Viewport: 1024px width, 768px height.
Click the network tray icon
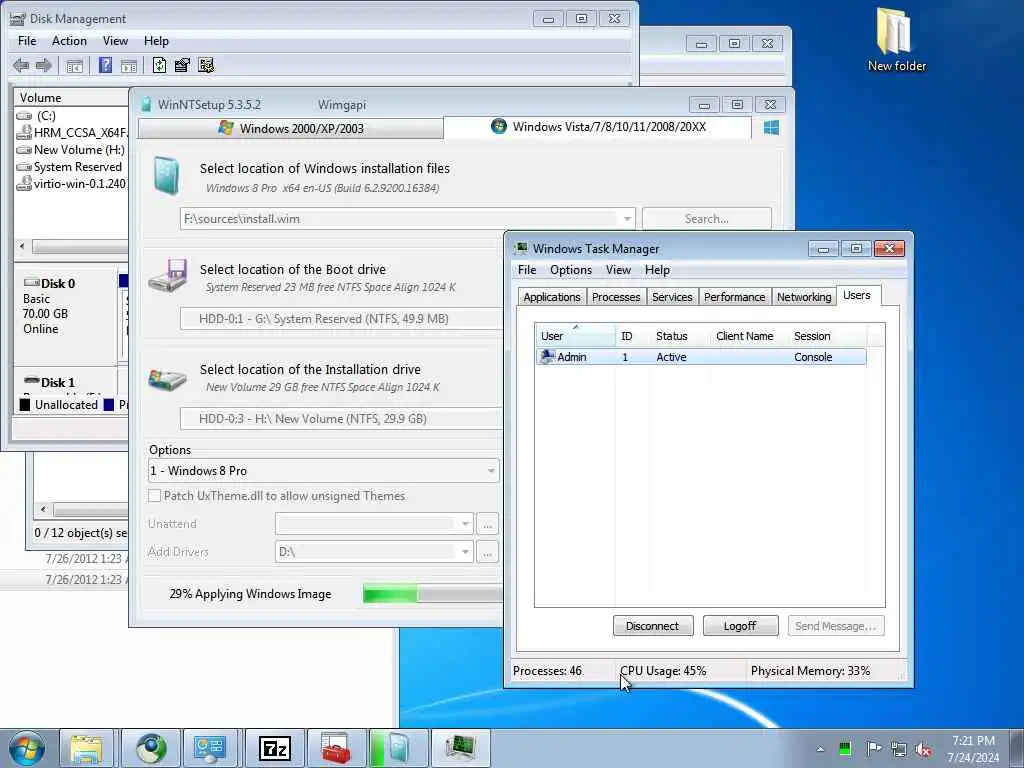899,749
